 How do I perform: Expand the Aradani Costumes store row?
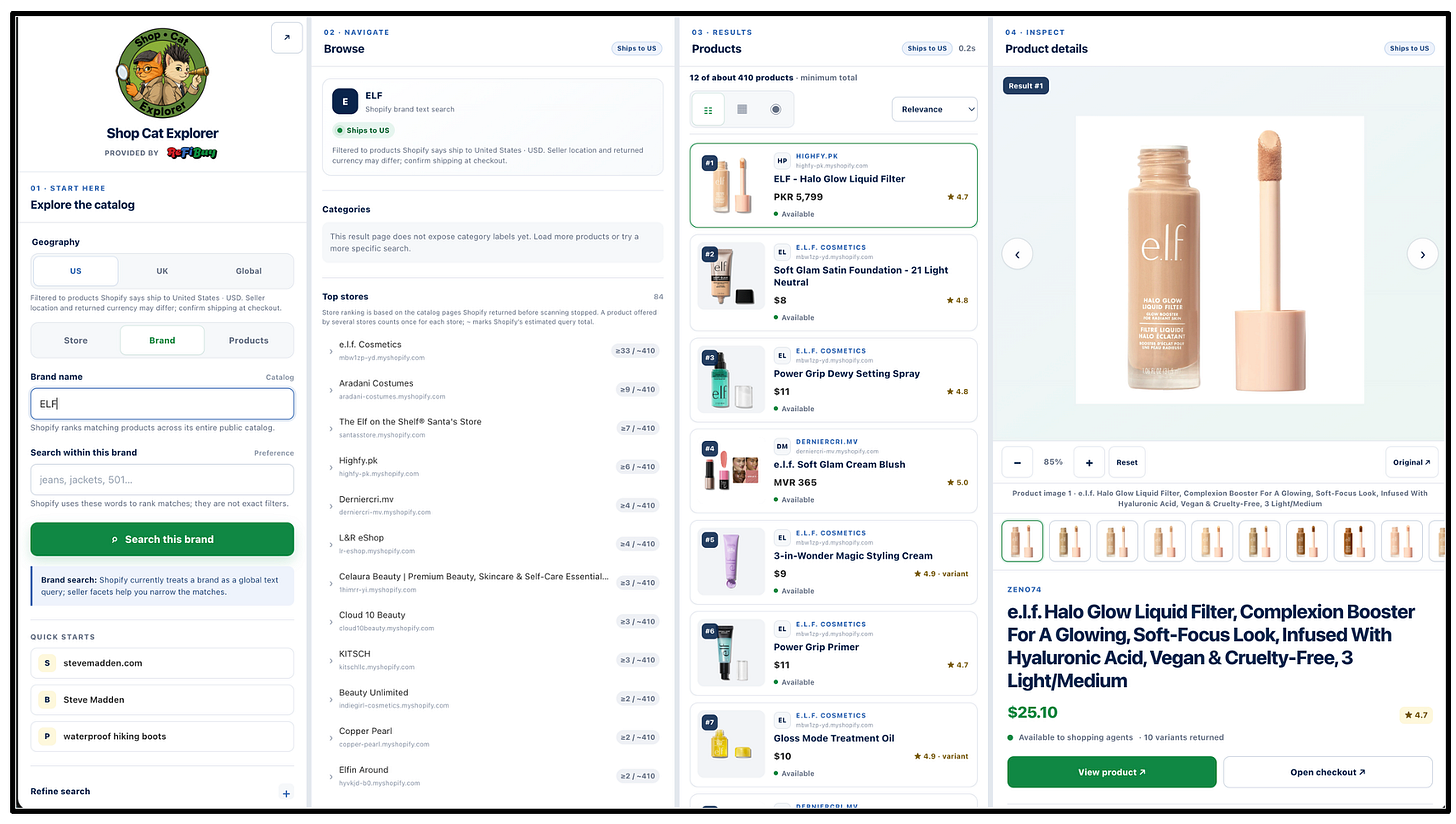coord(493,389)
